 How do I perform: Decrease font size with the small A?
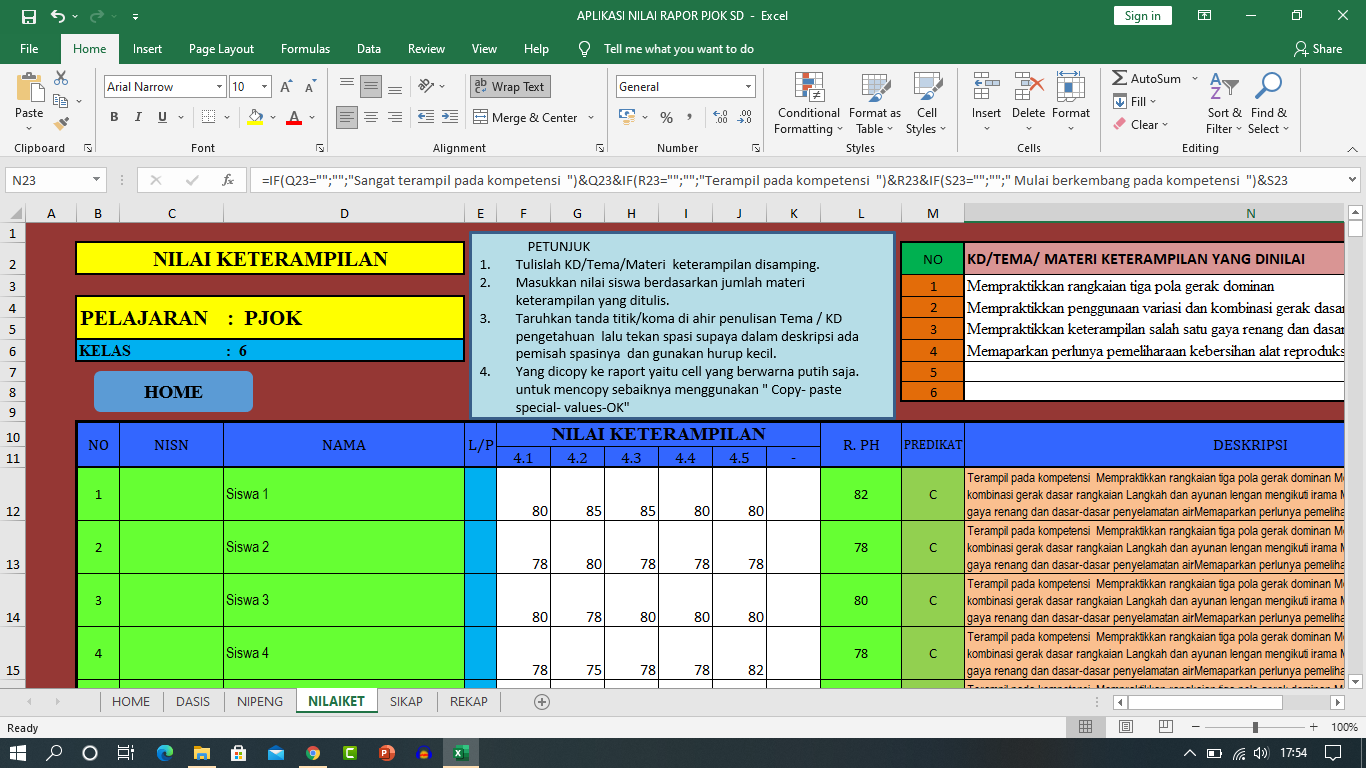point(312,87)
